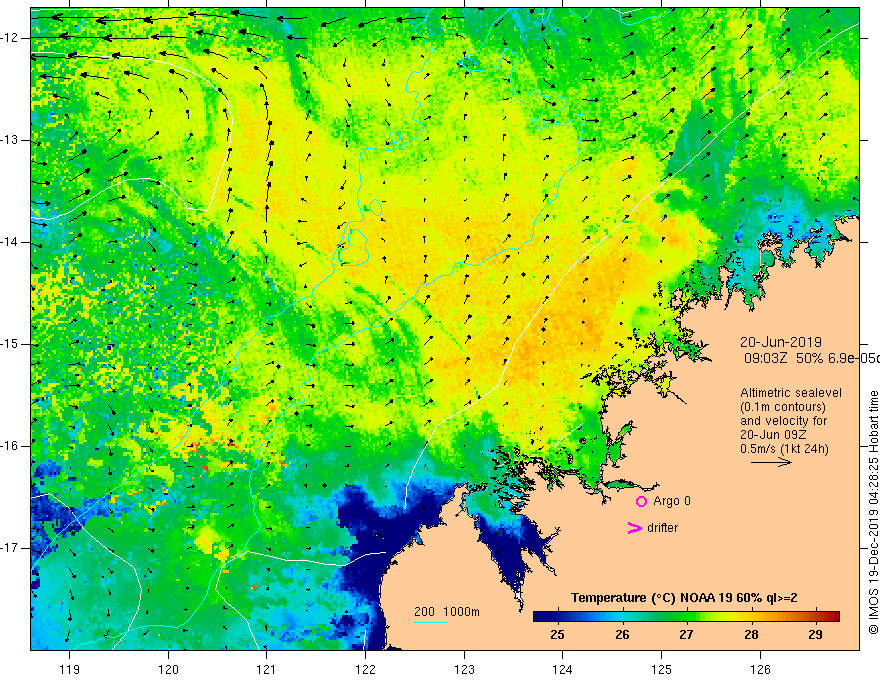Click the magenta Argo 0 circle marker
This screenshot has height=680, width=880.
coord(641,502)
